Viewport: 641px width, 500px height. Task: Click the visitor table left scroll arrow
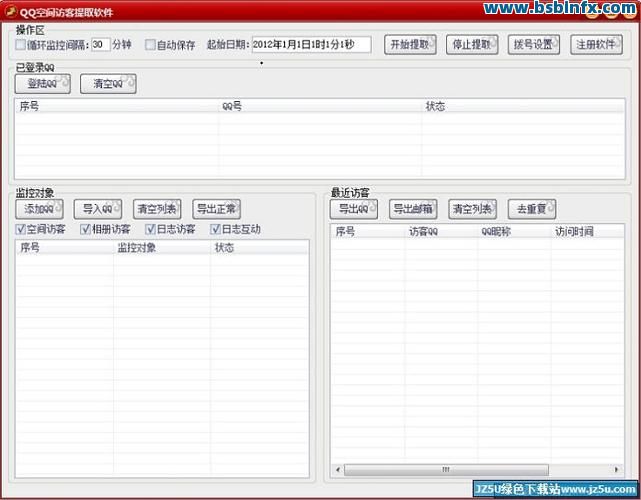pyautogui.click(x=338, y=470)
